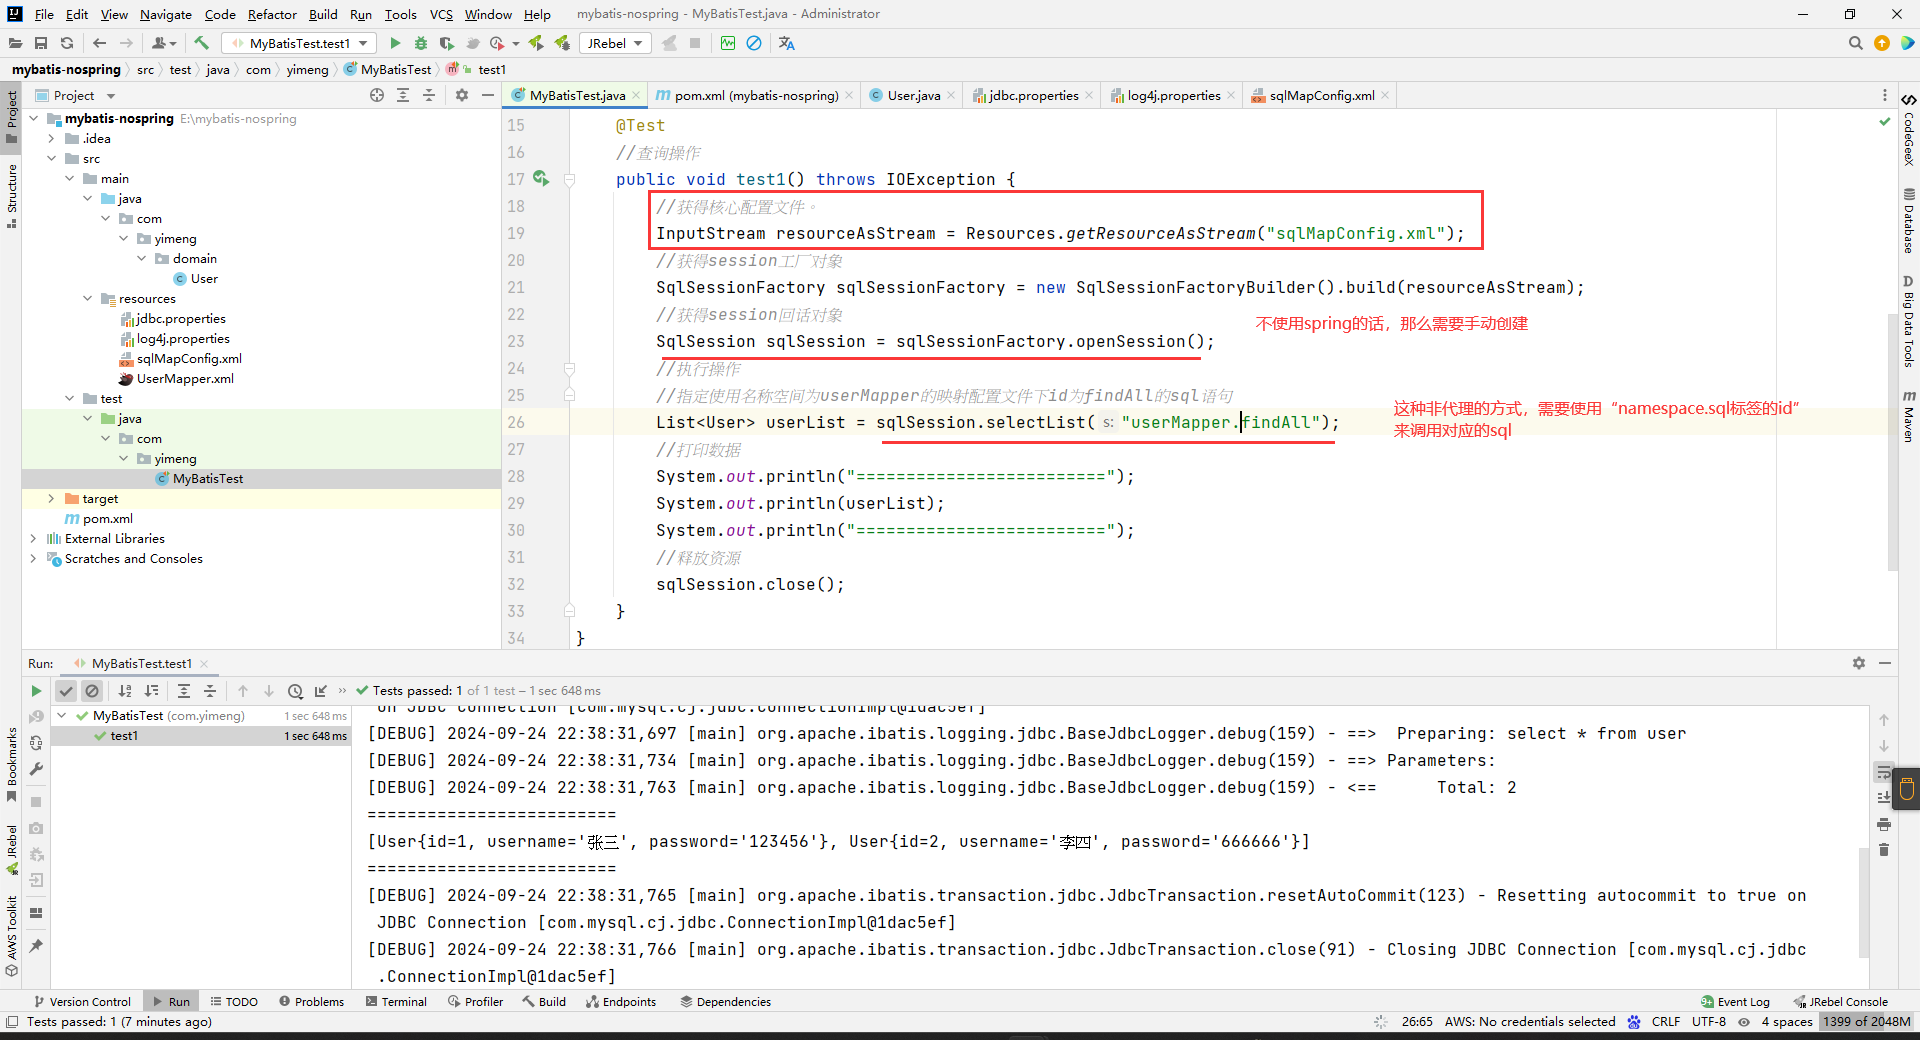This screenshot has width=1920, height=1040.
Task: Toggle show ignored tests button
Action: [92, 691]
